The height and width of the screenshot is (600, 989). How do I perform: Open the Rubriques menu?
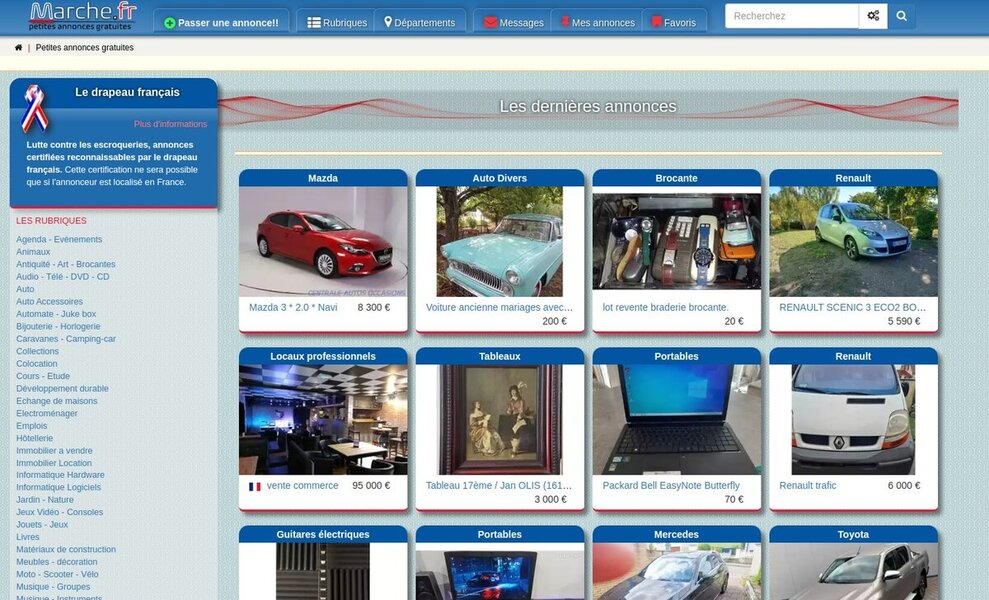[x=337, y=23]
